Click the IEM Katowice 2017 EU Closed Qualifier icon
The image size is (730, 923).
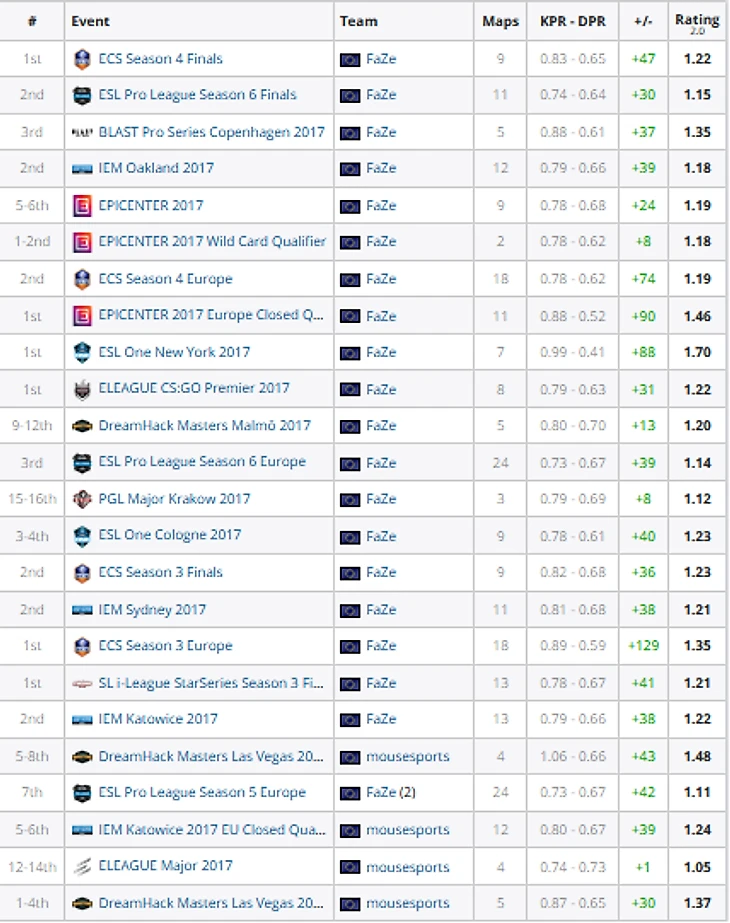pos(82,830)
